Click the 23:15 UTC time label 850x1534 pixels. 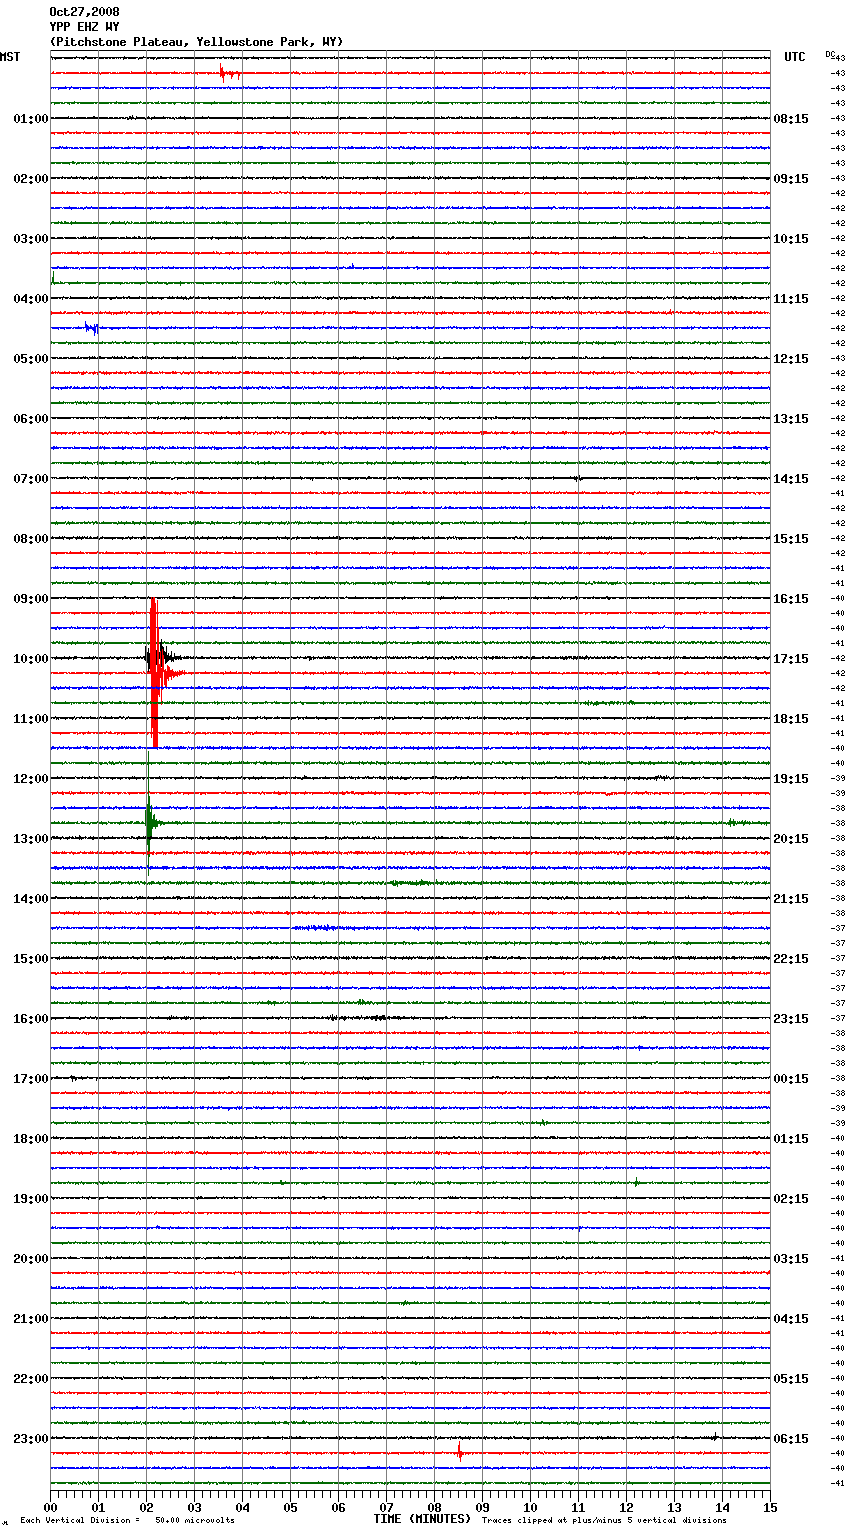[791, 1019]
